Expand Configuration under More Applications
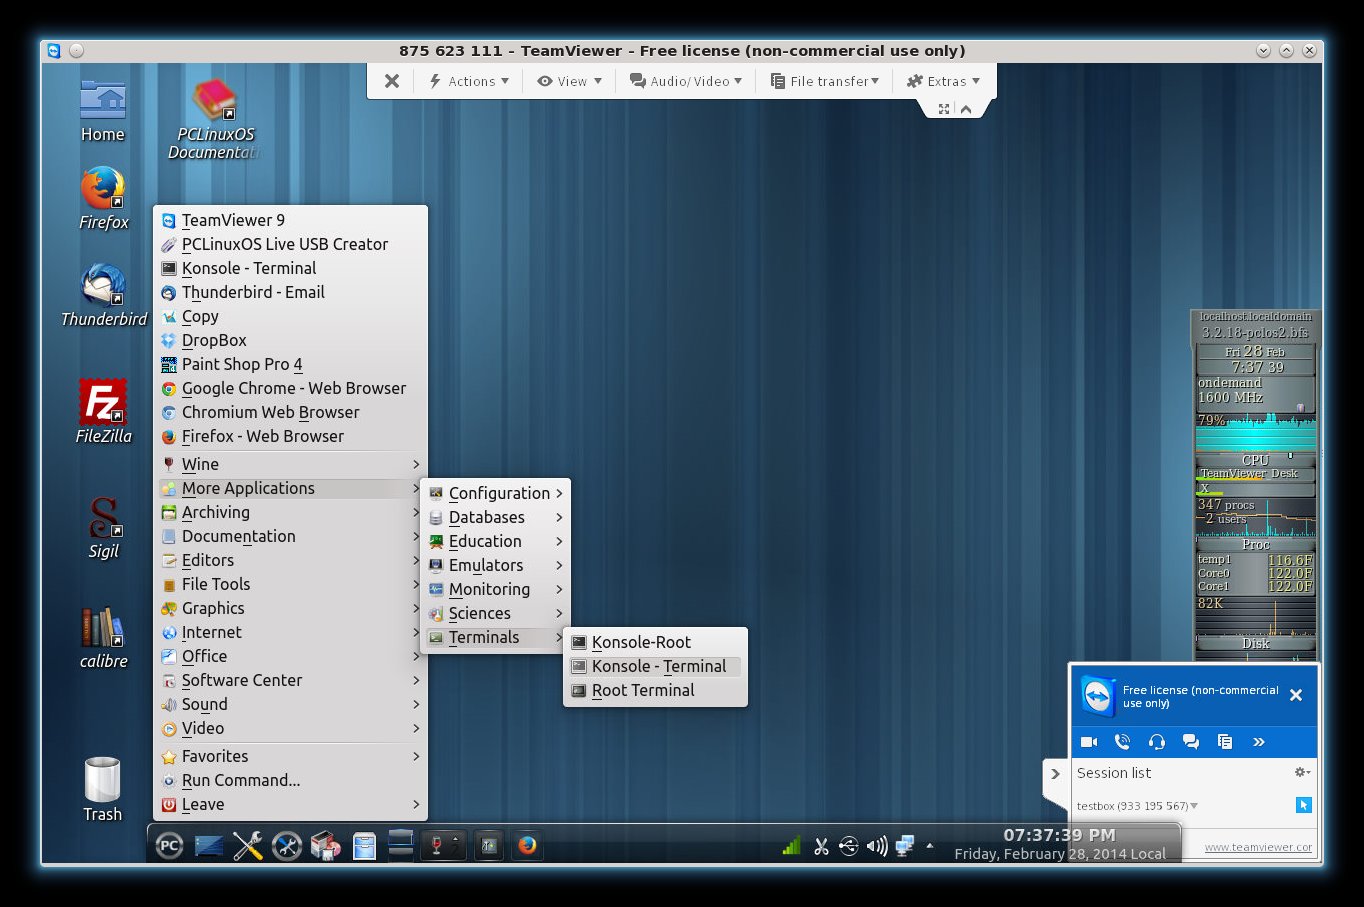 [x=495, y=493]
